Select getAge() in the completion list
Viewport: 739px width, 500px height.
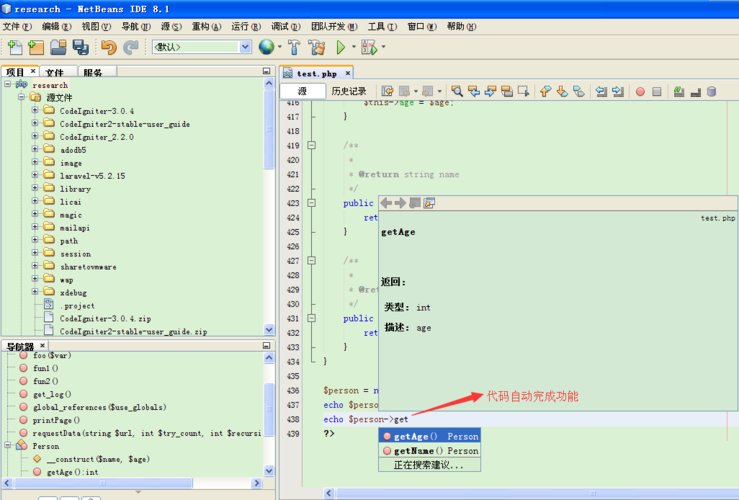(429, 436)
